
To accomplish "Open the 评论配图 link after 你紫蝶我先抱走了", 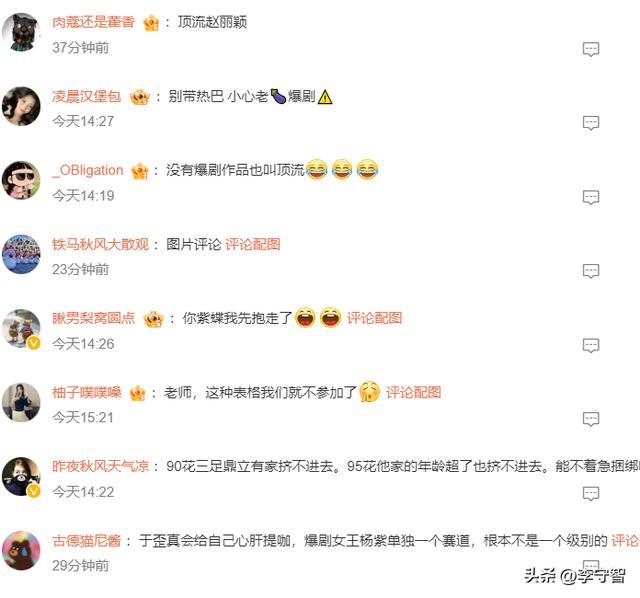I will [374, 318].
